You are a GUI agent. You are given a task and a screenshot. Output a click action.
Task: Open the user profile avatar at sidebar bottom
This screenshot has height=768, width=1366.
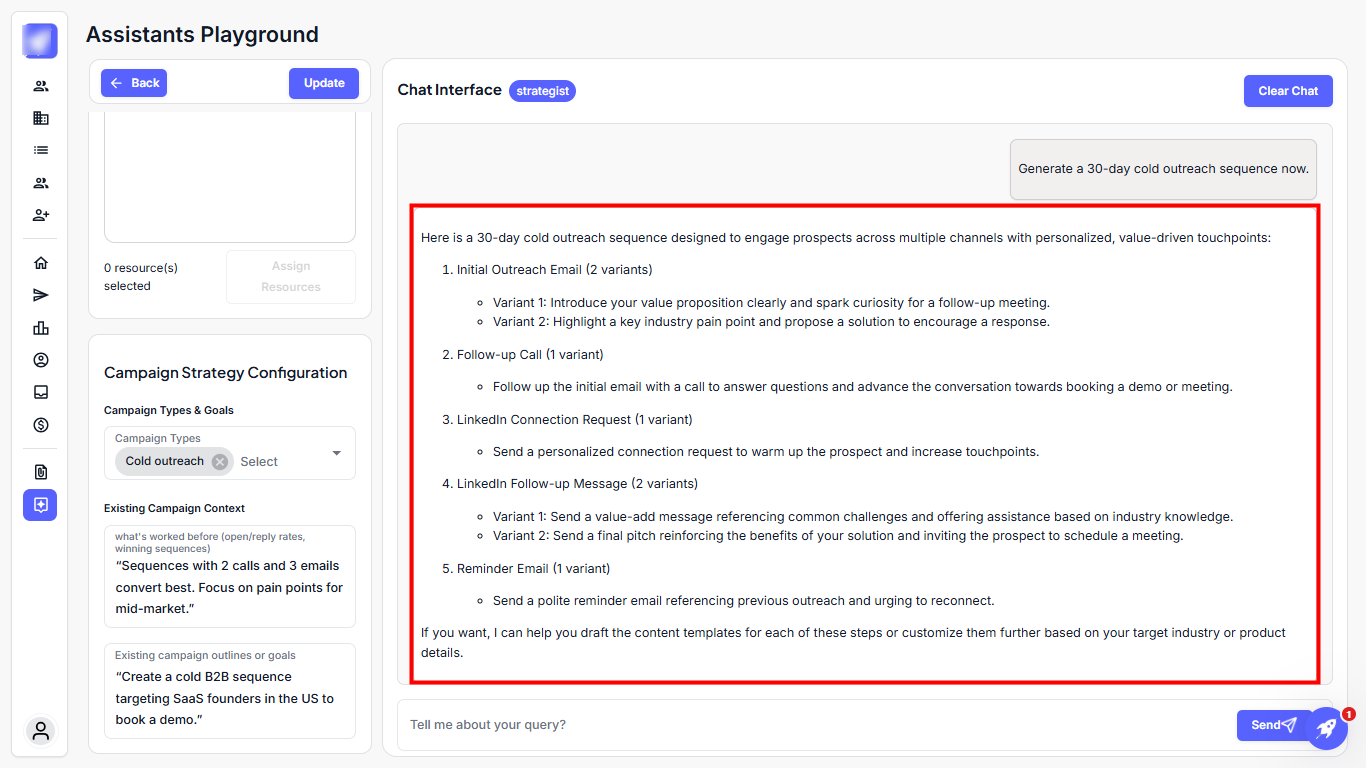[41, 731]
